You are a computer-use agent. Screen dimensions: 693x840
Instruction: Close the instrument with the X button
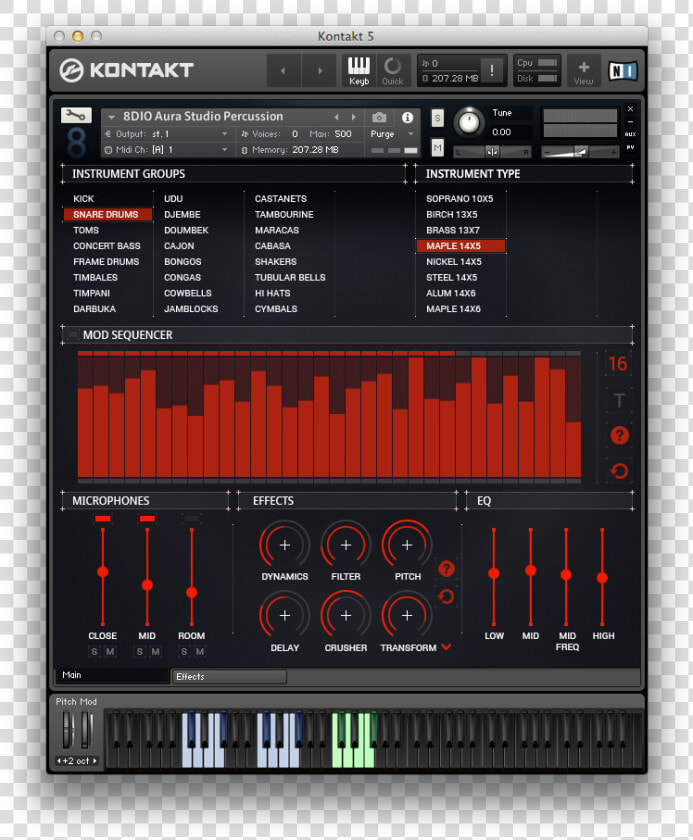[630, 109]
